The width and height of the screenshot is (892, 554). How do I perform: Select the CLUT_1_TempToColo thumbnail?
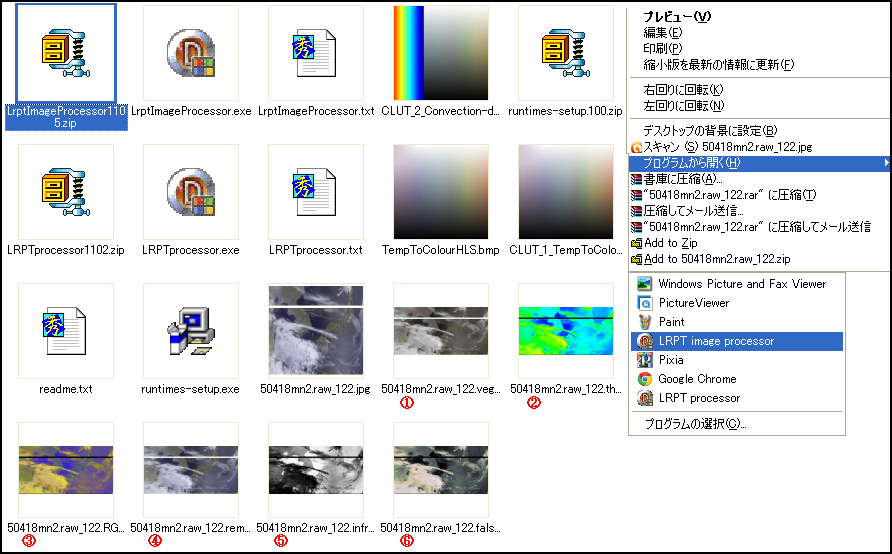pos(566,192)
